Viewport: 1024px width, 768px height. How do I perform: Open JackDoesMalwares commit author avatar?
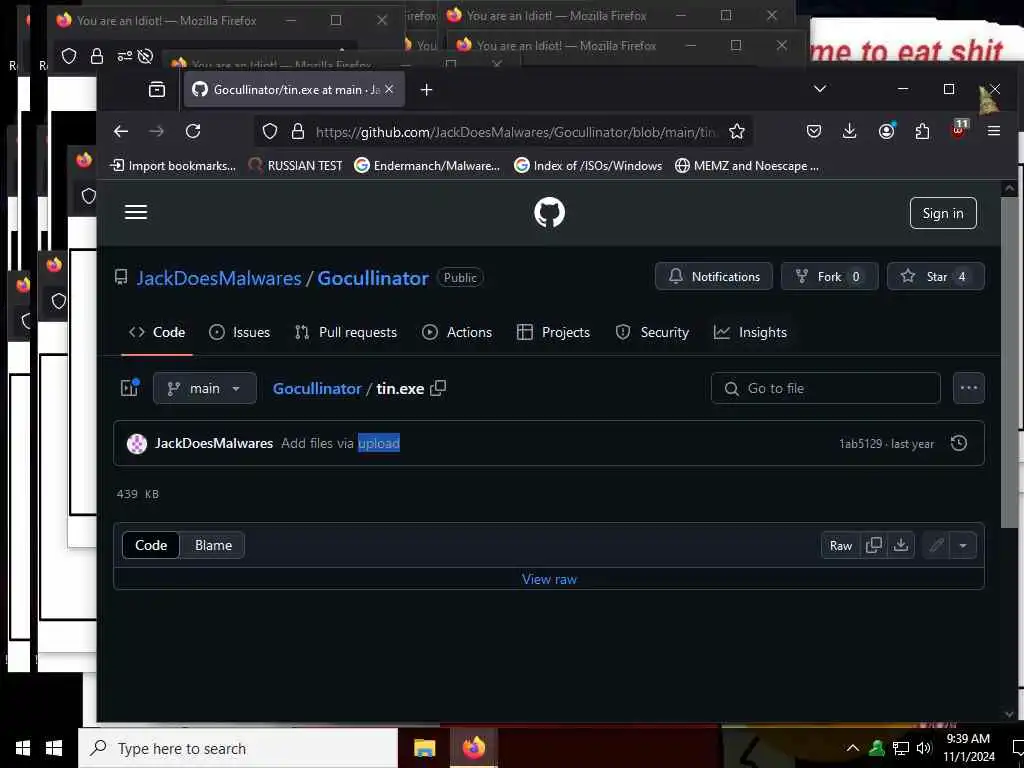tap(136, 443)
